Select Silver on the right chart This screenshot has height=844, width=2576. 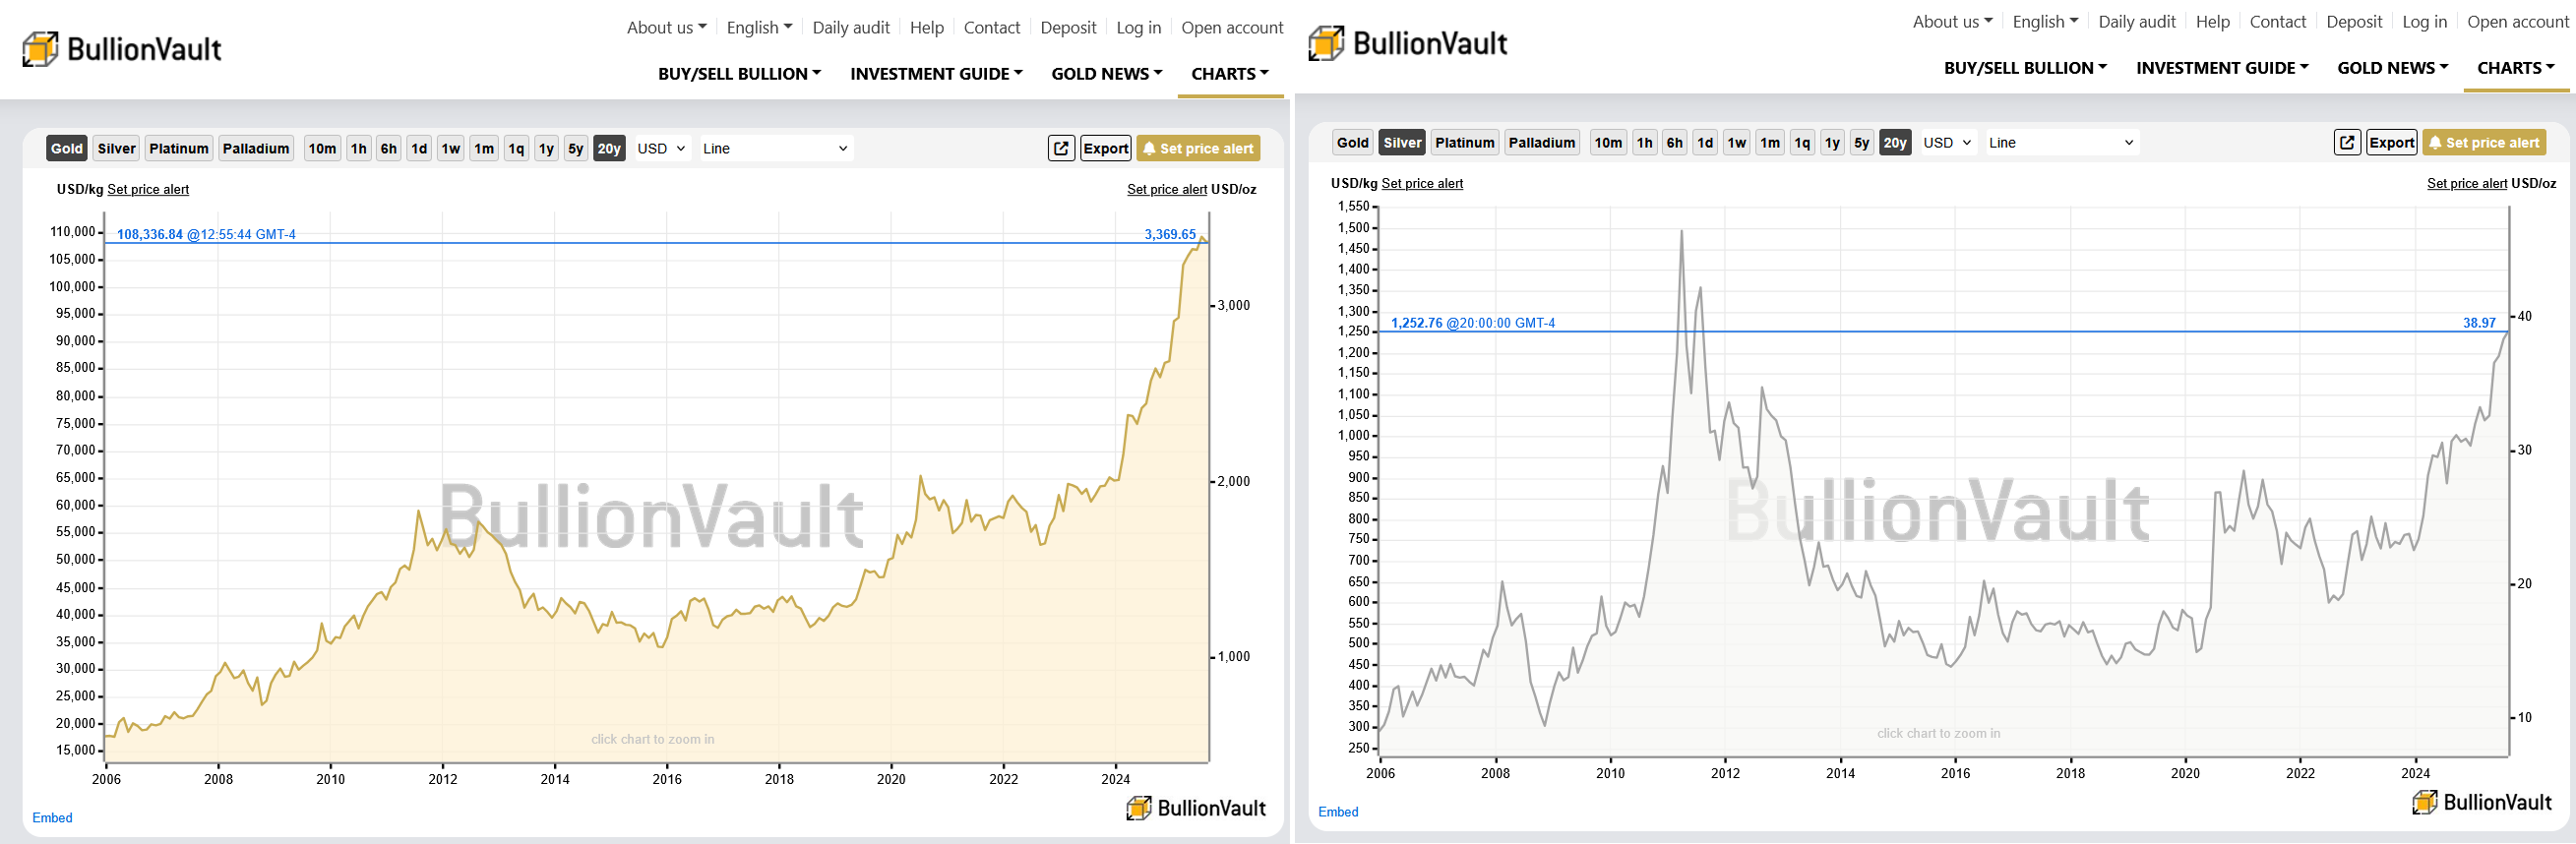(x=1402, y=142)
